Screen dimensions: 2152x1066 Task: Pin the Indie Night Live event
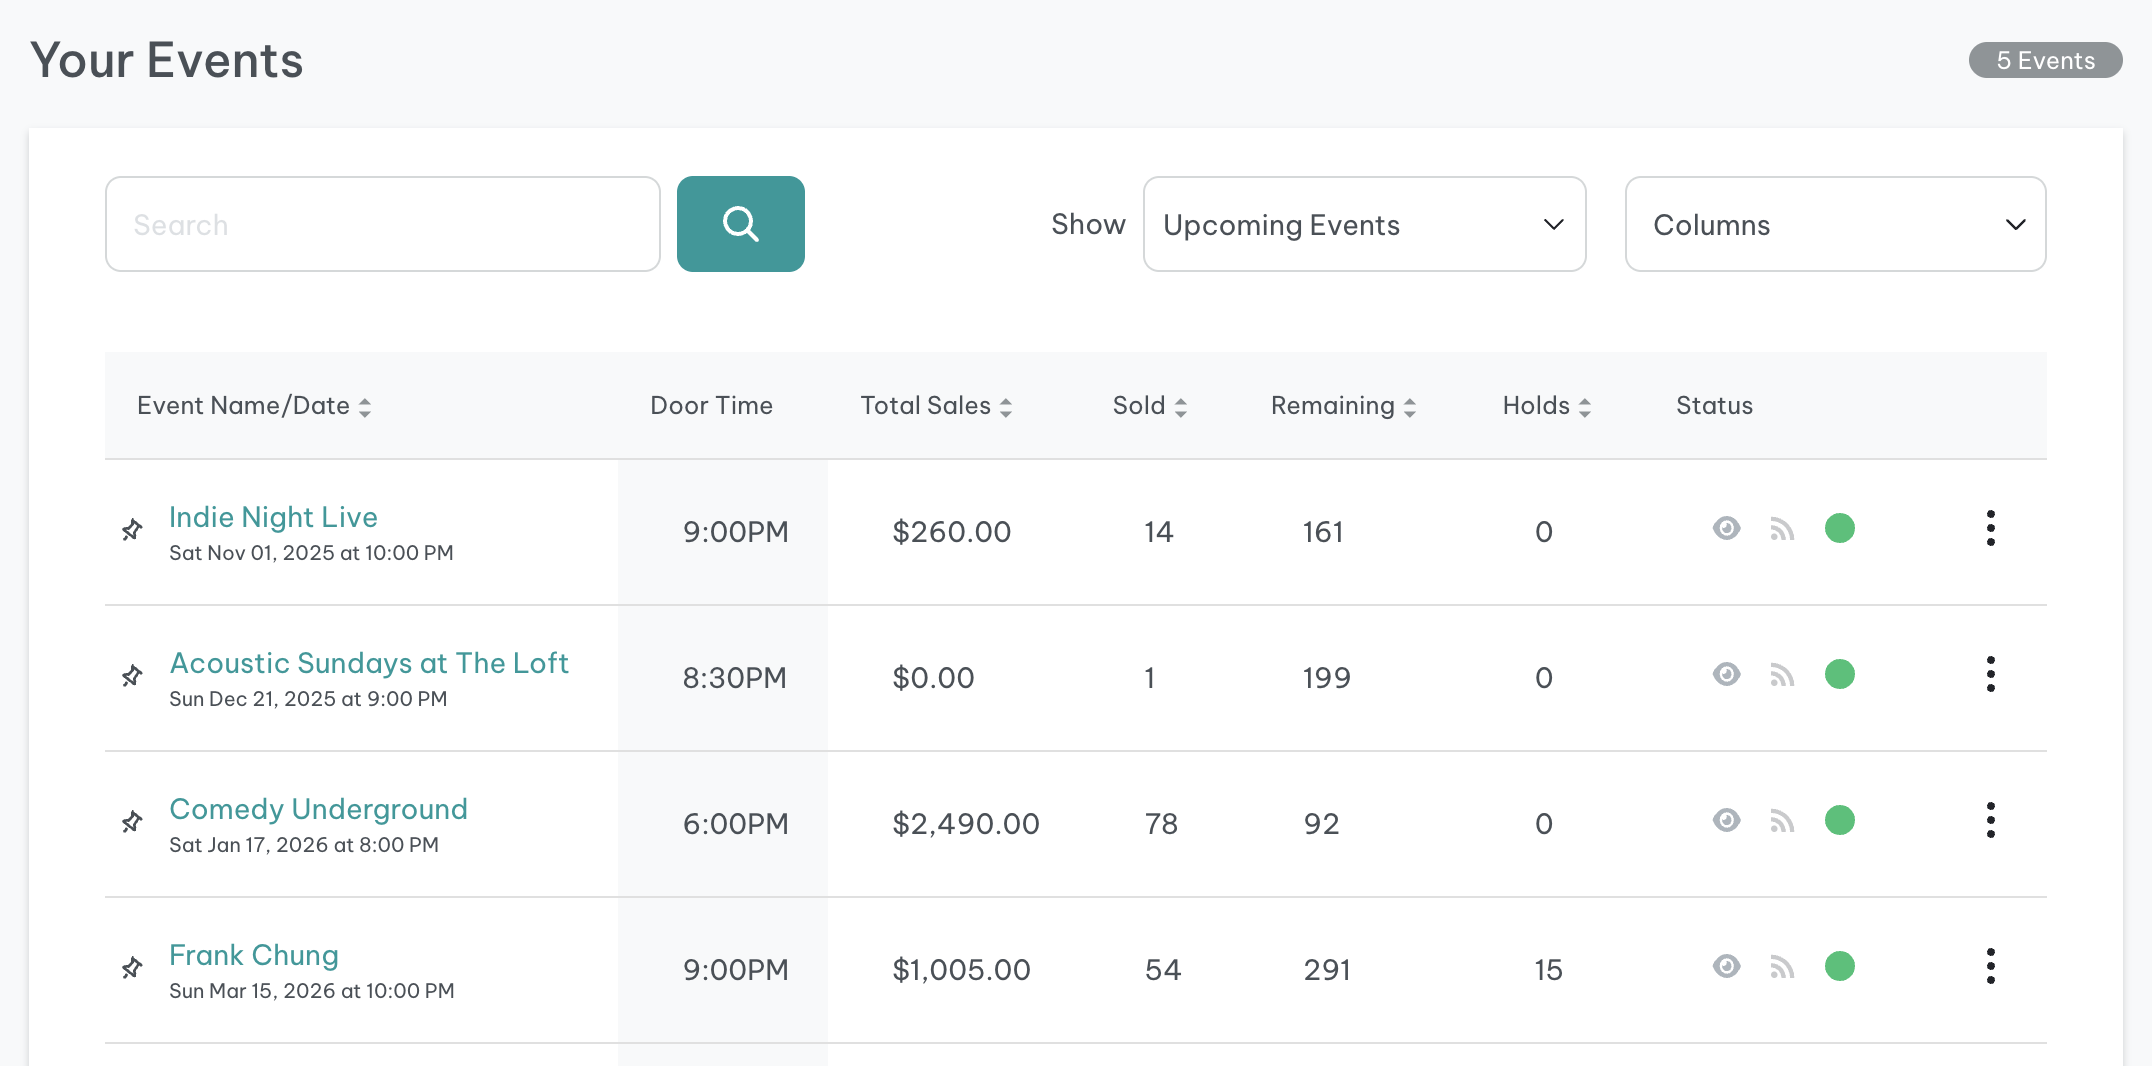click(132, 530)
